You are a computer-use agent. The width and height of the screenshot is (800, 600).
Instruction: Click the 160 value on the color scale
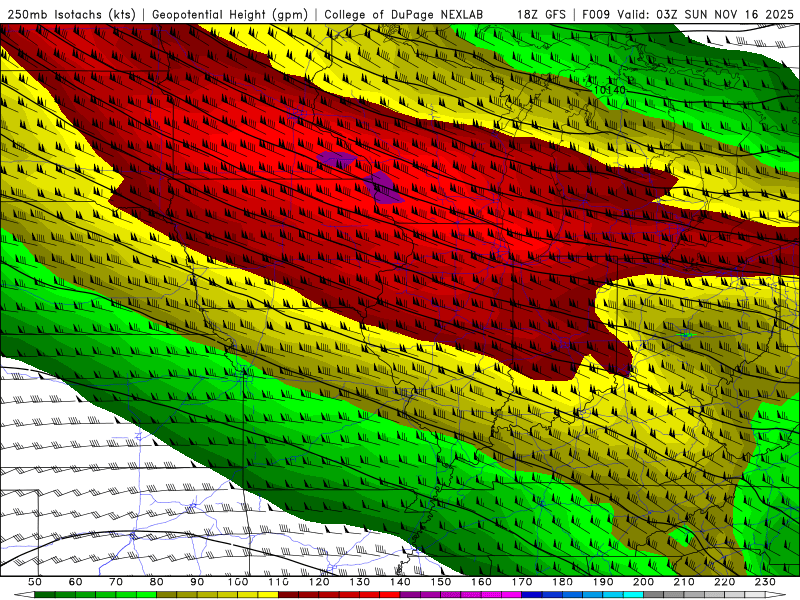click(481, 582)
